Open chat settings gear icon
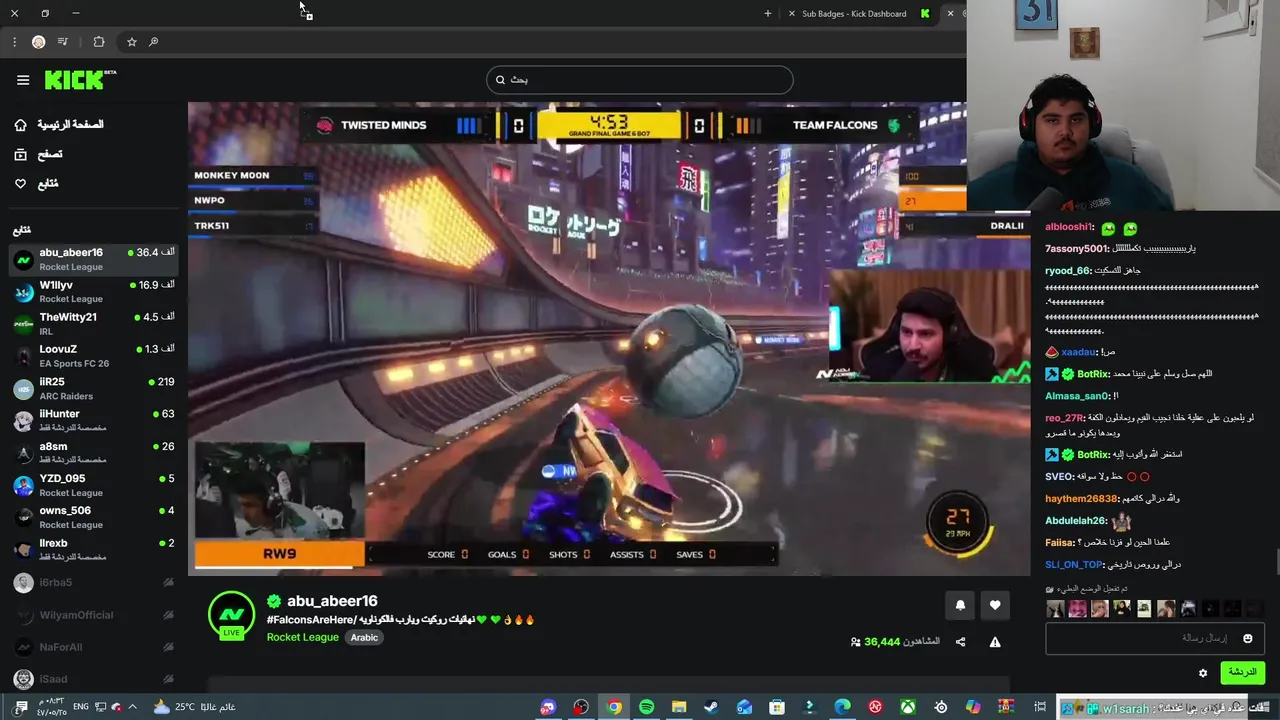The width and height of the screenshot is (1280, 720). [x=1203, y=673]
